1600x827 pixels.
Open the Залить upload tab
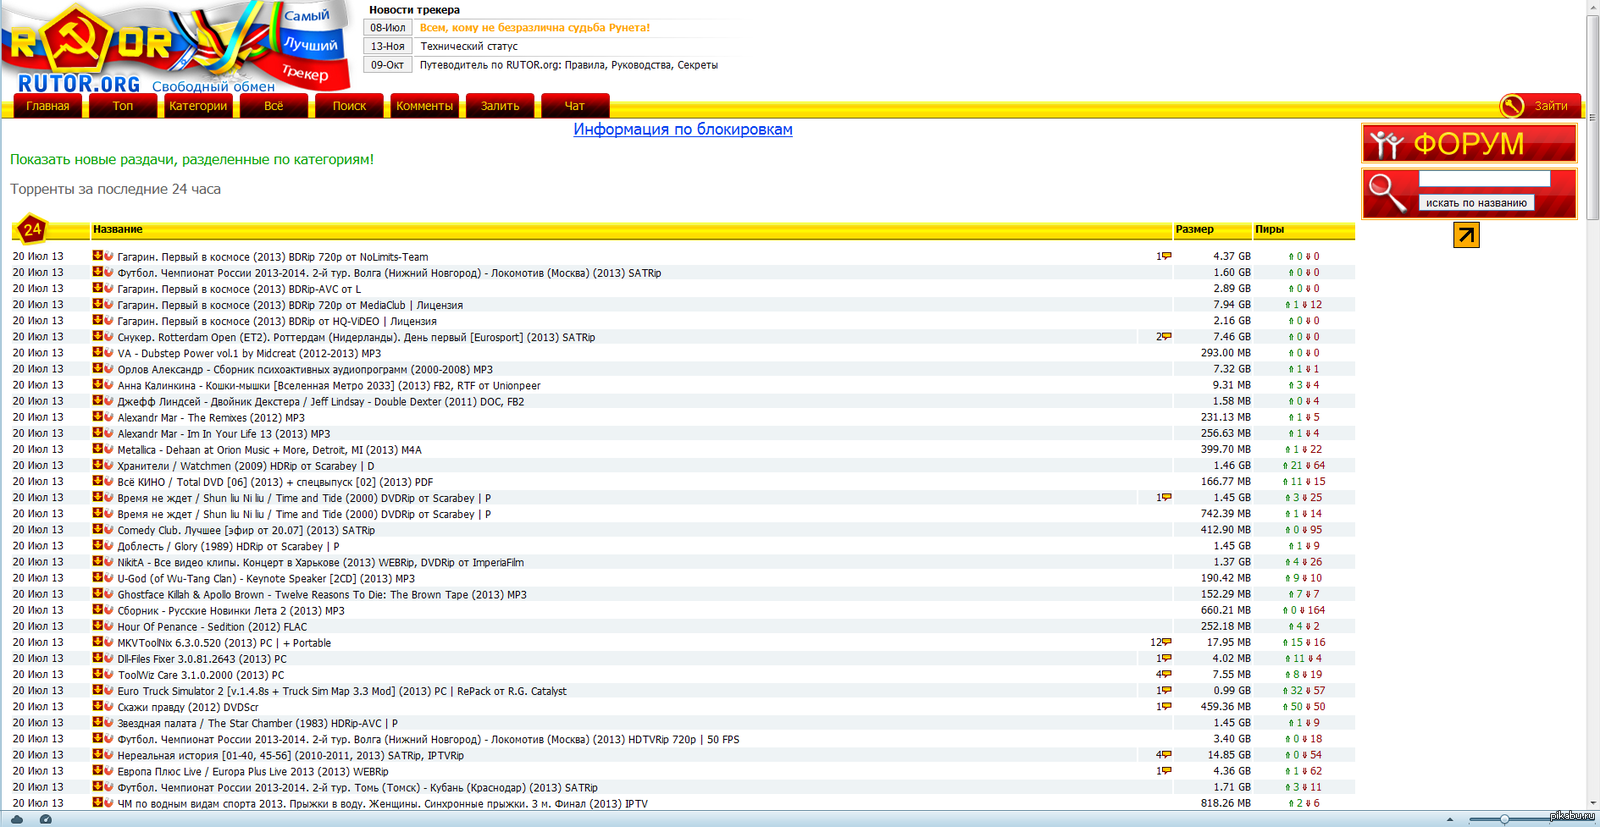(x=500, y=106)
